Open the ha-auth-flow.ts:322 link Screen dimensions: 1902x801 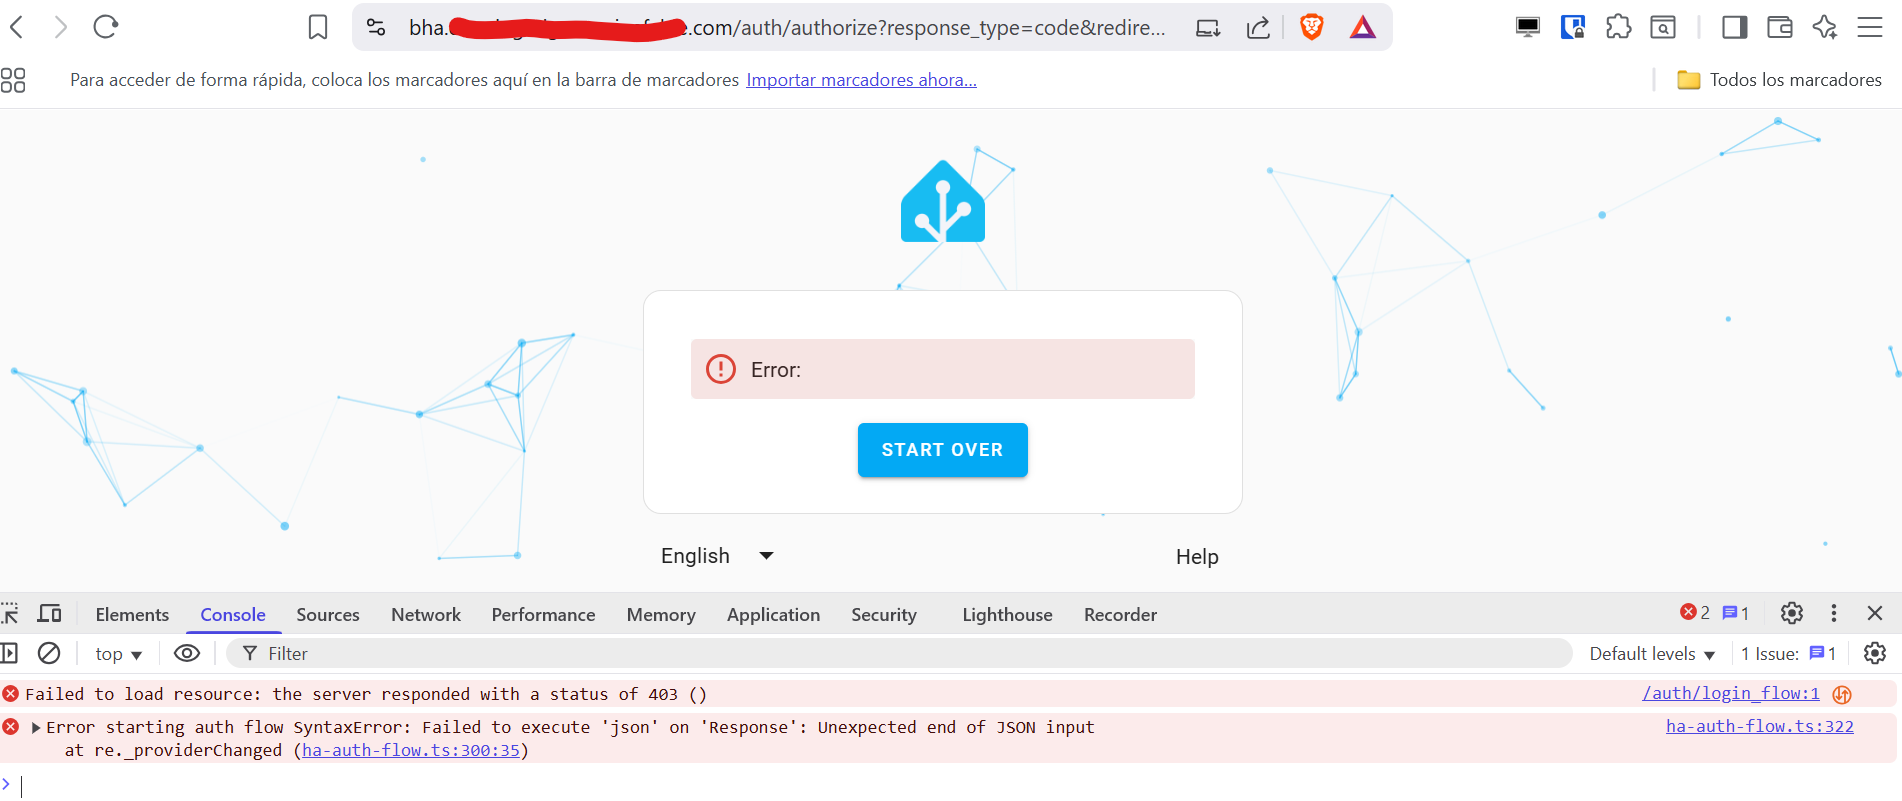click(1759, 726)
